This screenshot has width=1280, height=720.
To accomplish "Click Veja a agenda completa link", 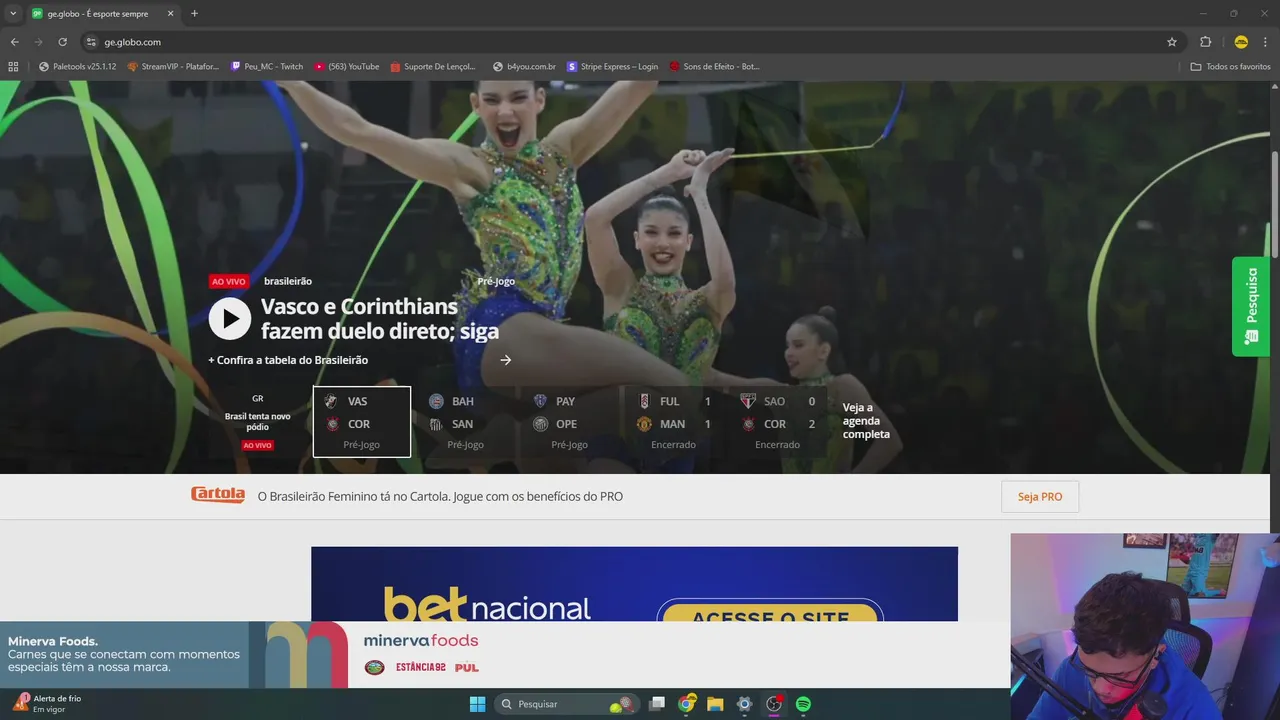I will click(866, 421).
